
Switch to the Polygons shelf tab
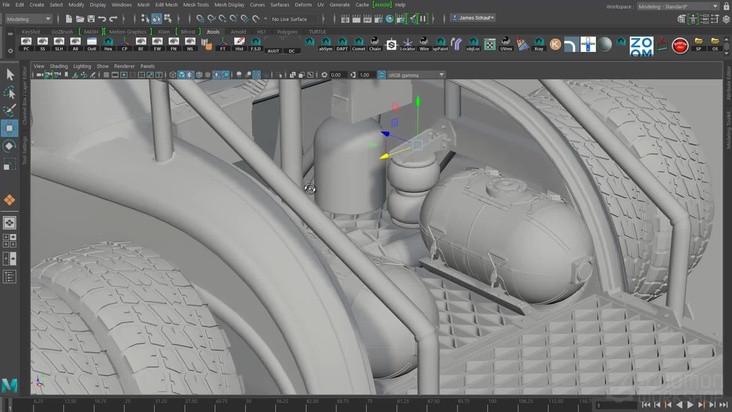[x=287, y=32]
